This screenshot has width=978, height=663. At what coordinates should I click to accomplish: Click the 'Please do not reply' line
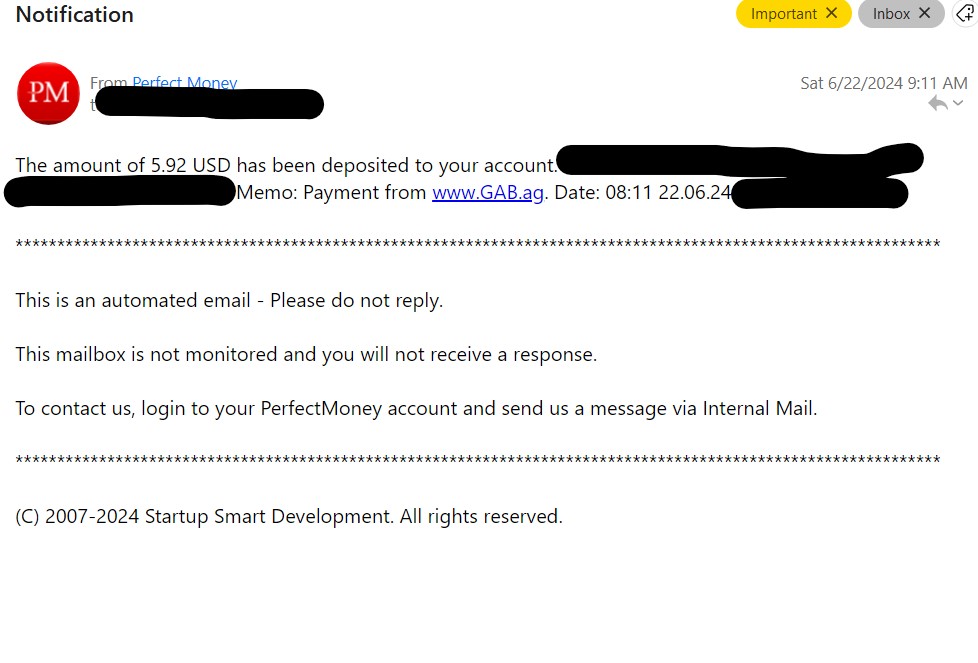click(x=229, y=301)
